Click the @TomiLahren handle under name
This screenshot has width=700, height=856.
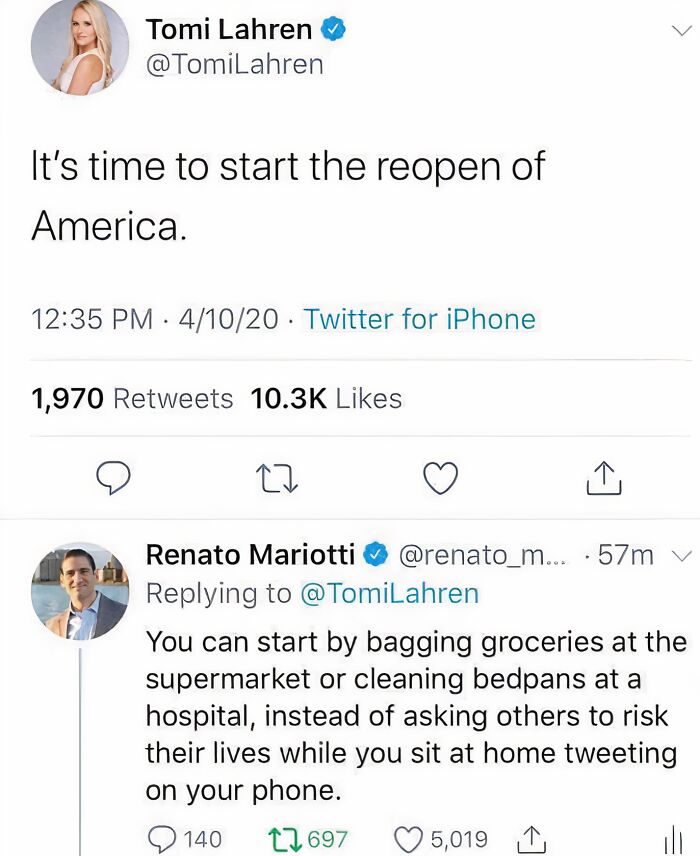click(235, 64)
